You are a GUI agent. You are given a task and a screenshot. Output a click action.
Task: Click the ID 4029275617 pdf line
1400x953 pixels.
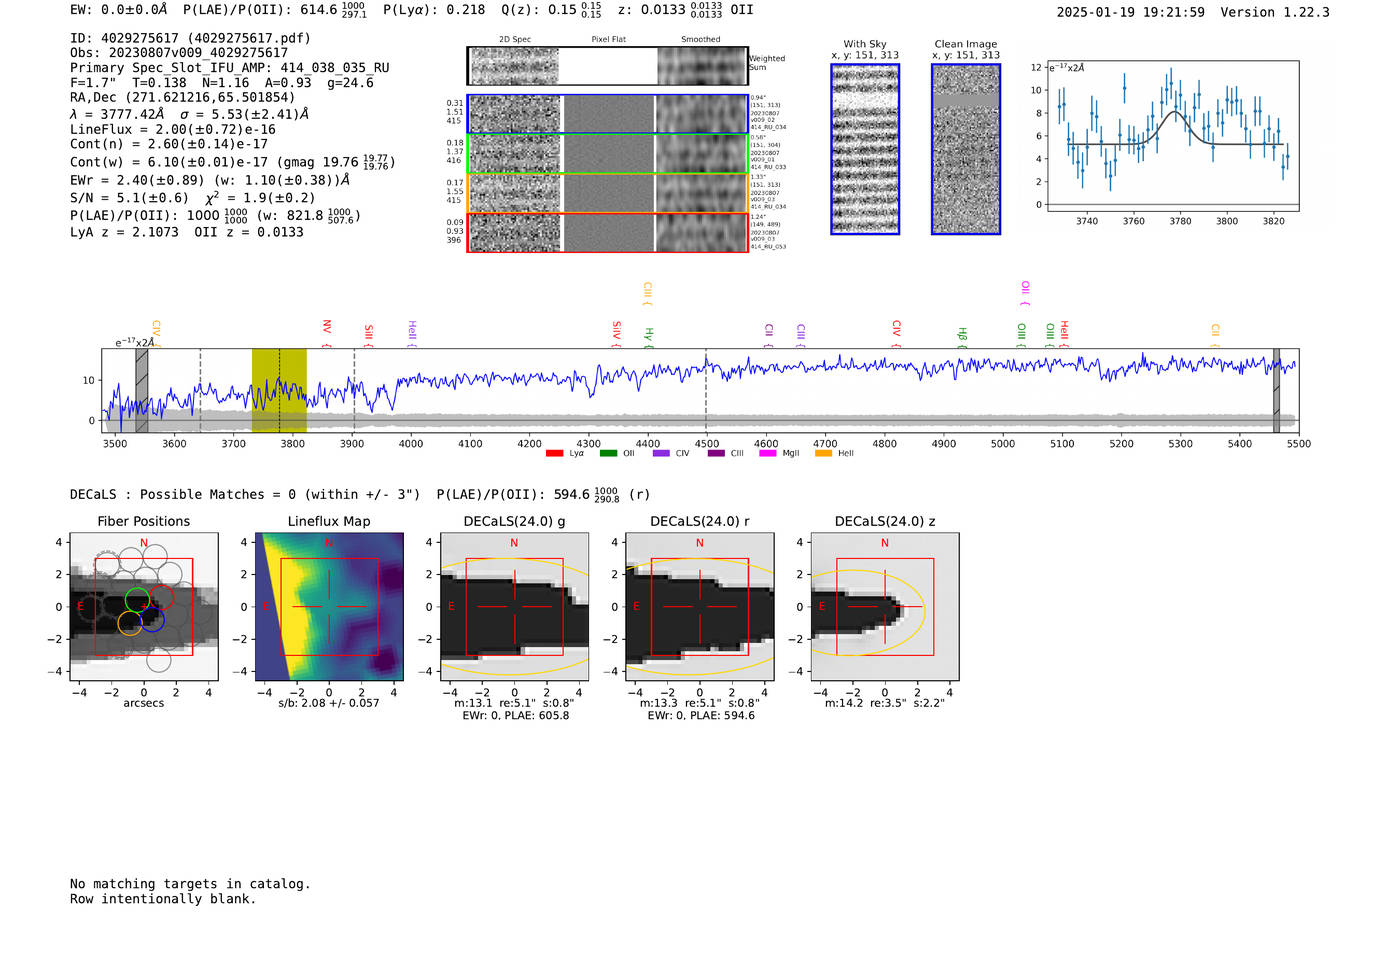pos(190,38)
